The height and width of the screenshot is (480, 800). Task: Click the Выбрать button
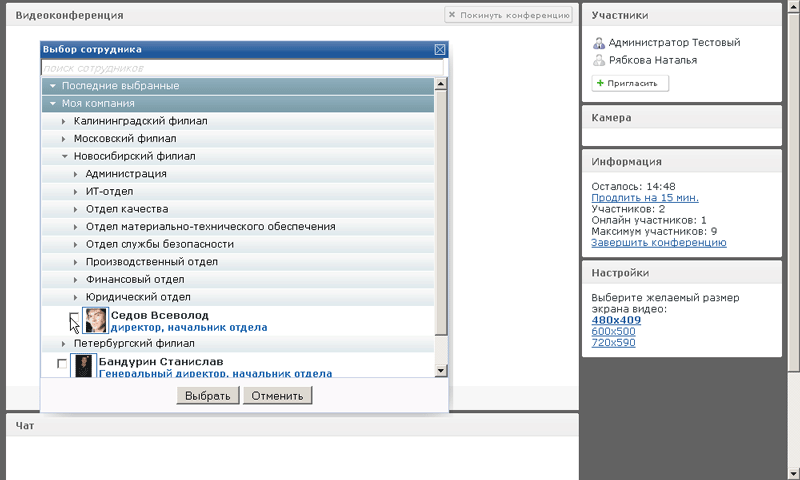pos(208,396)
